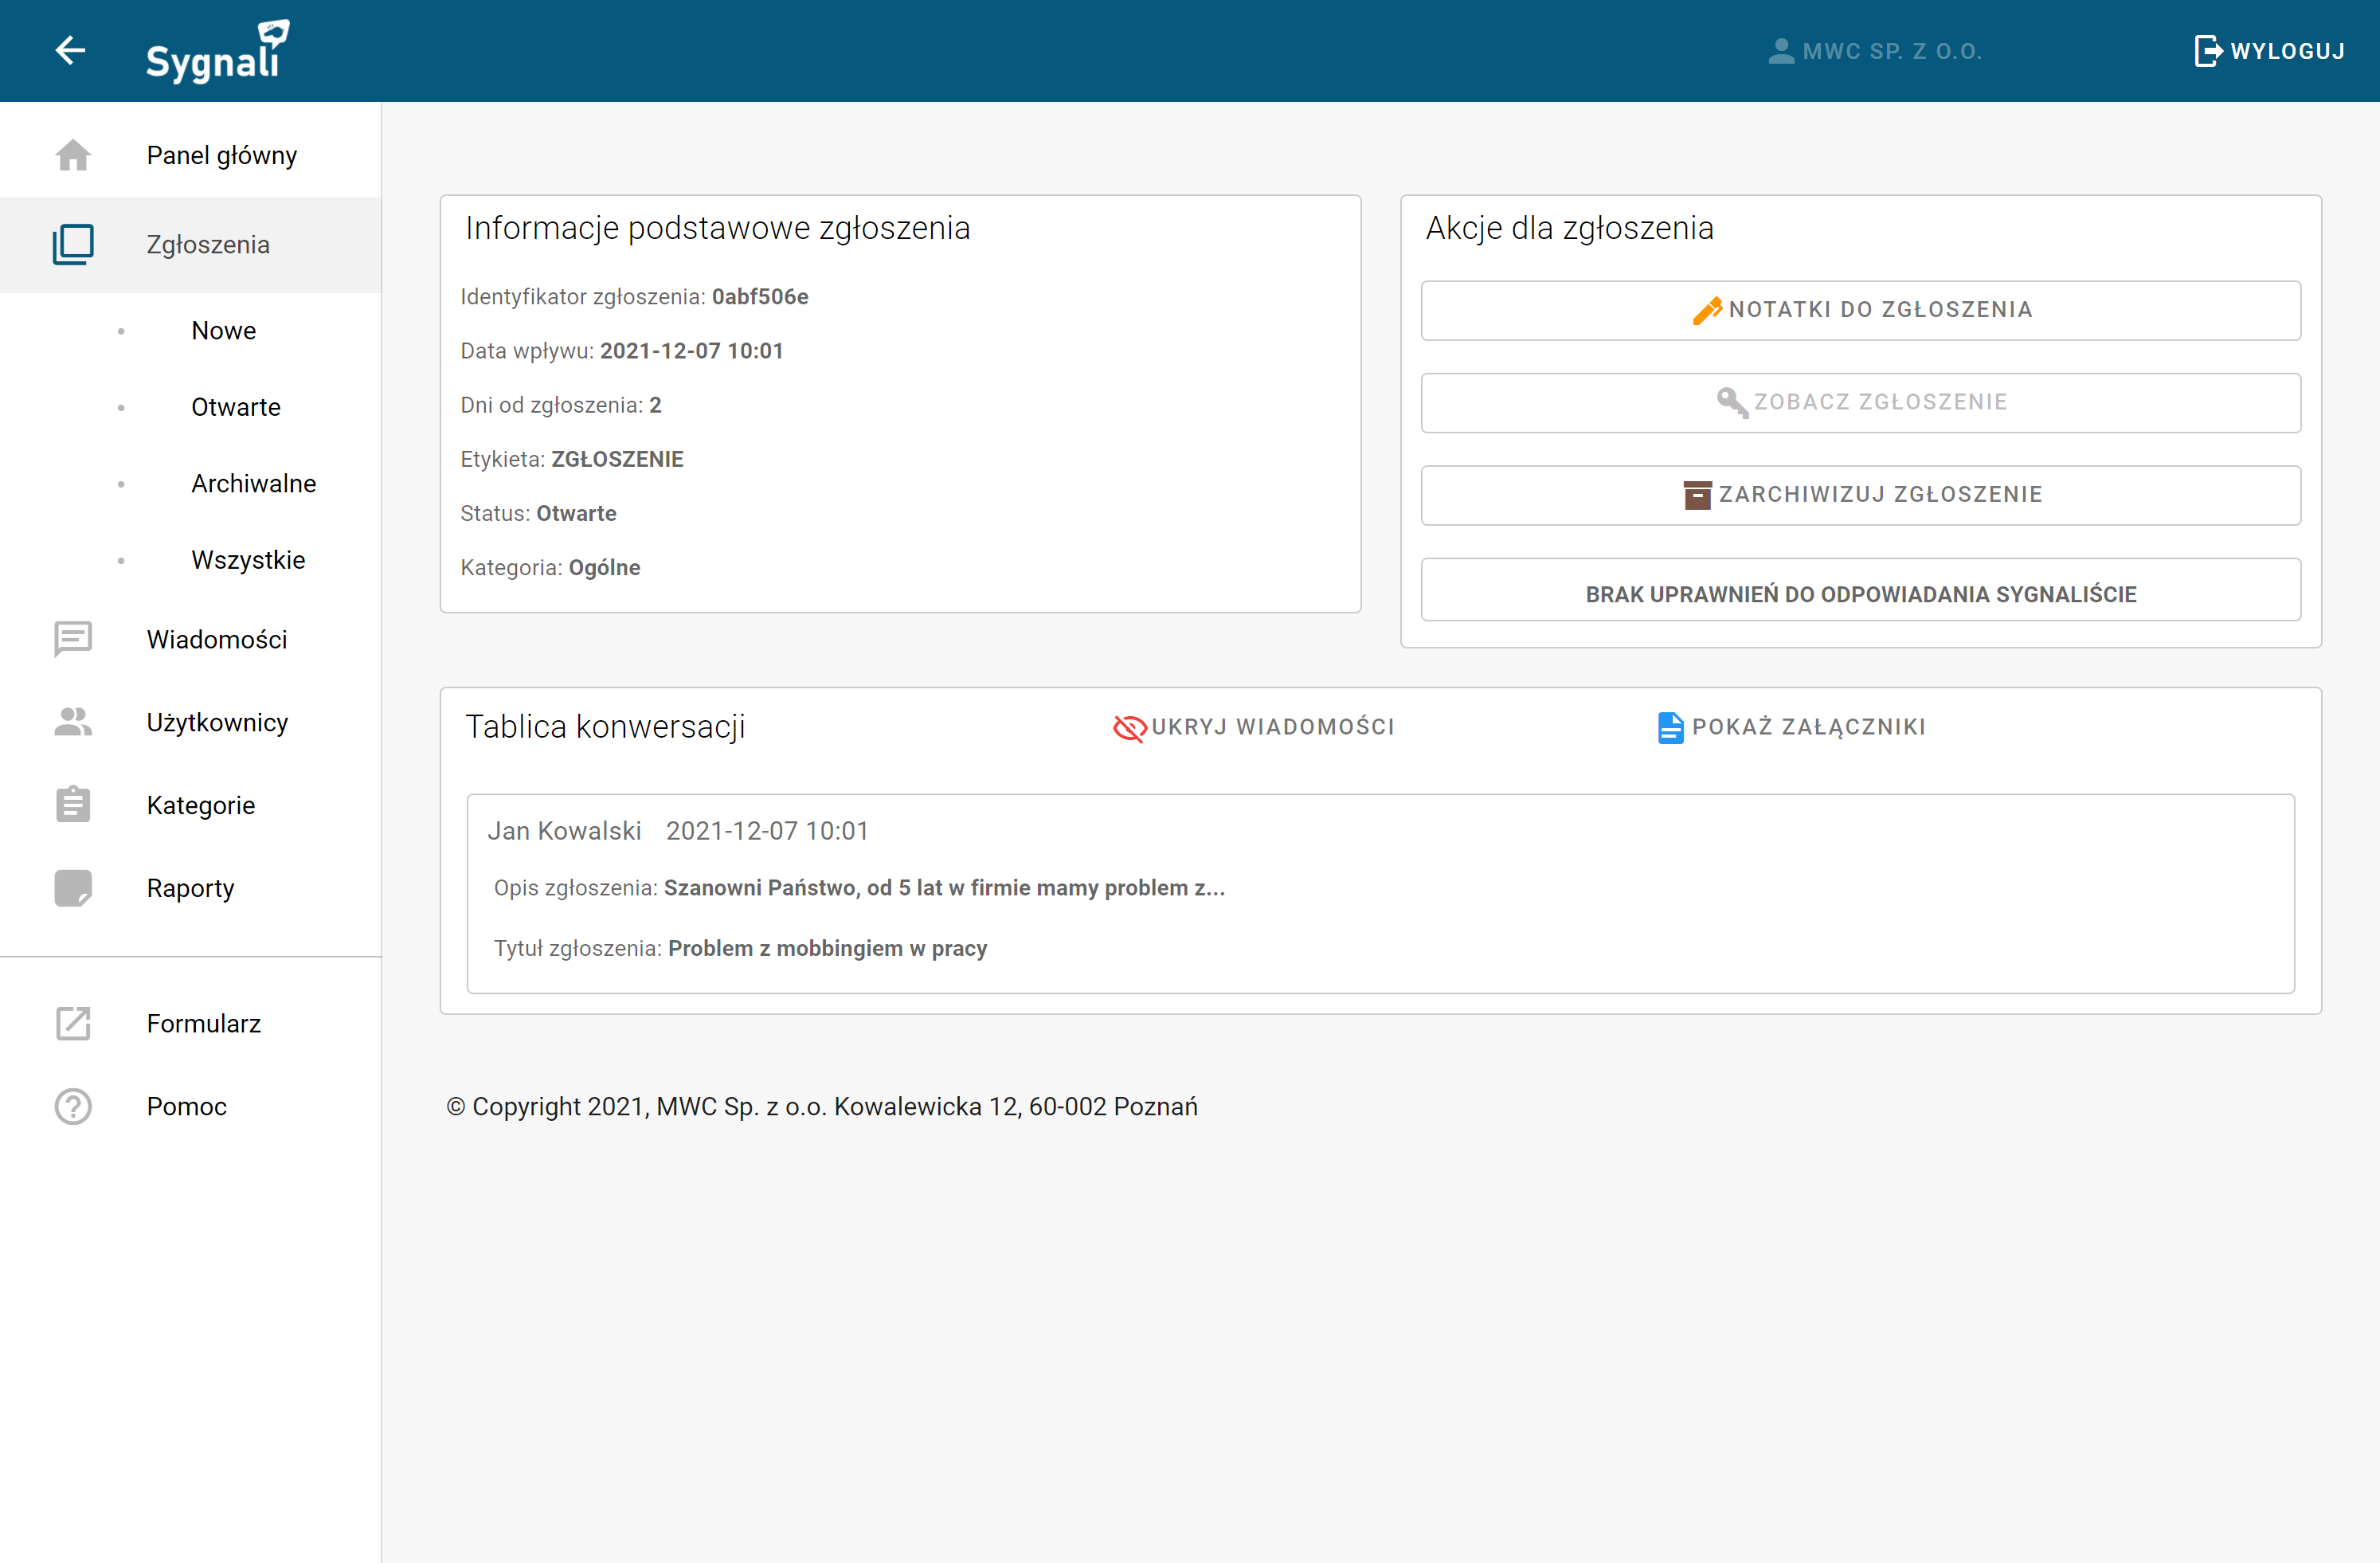The image size is (2380, 1563).
Task: Open the Otwarte reports list
Action: coord(235,407)
